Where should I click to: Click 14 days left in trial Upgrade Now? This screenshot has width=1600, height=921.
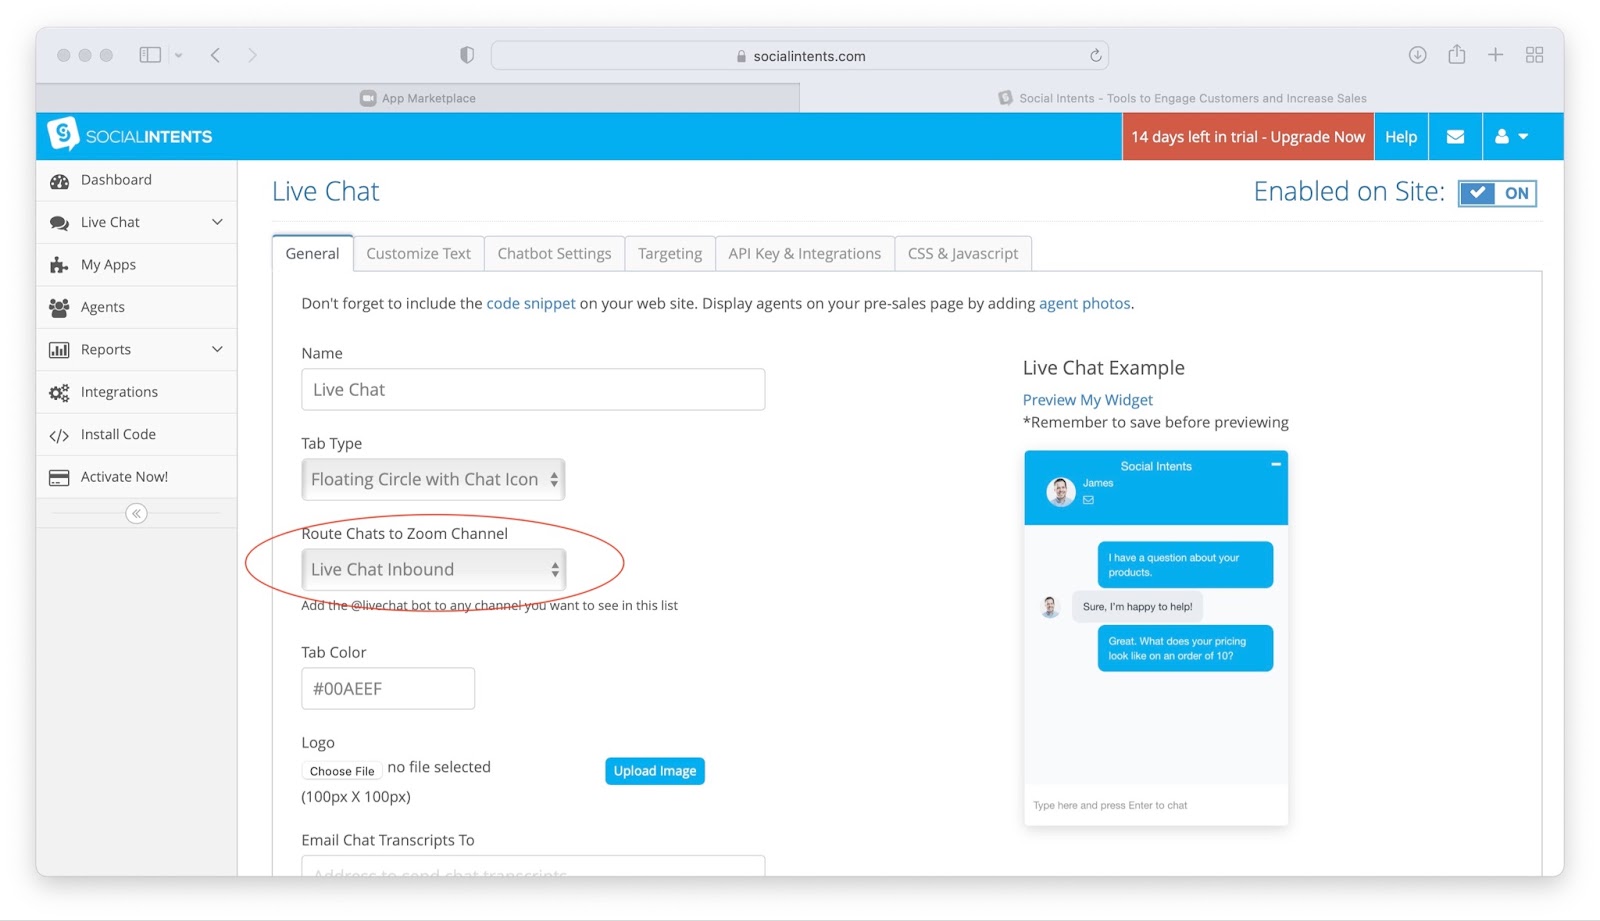point(1248,137)
